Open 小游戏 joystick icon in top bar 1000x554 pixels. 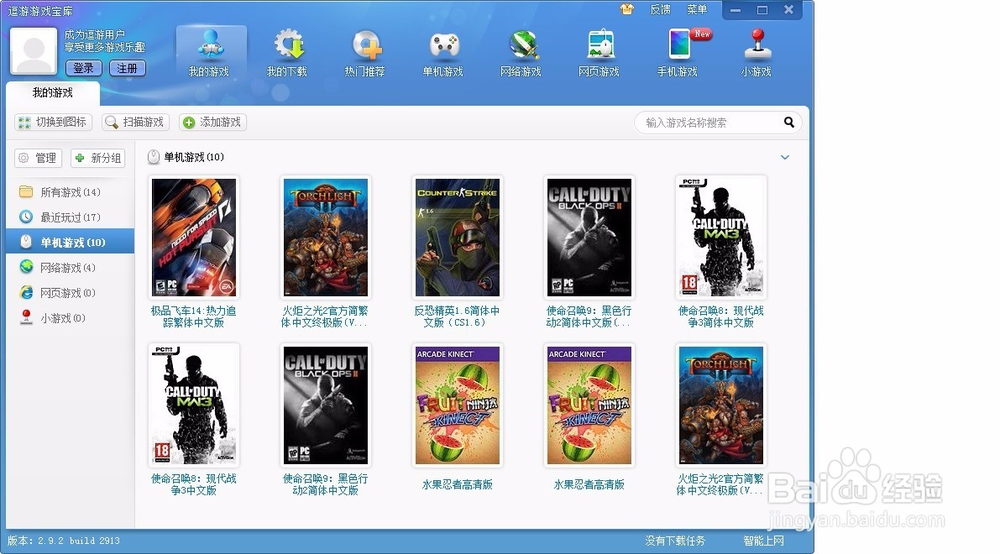[756, 54]
